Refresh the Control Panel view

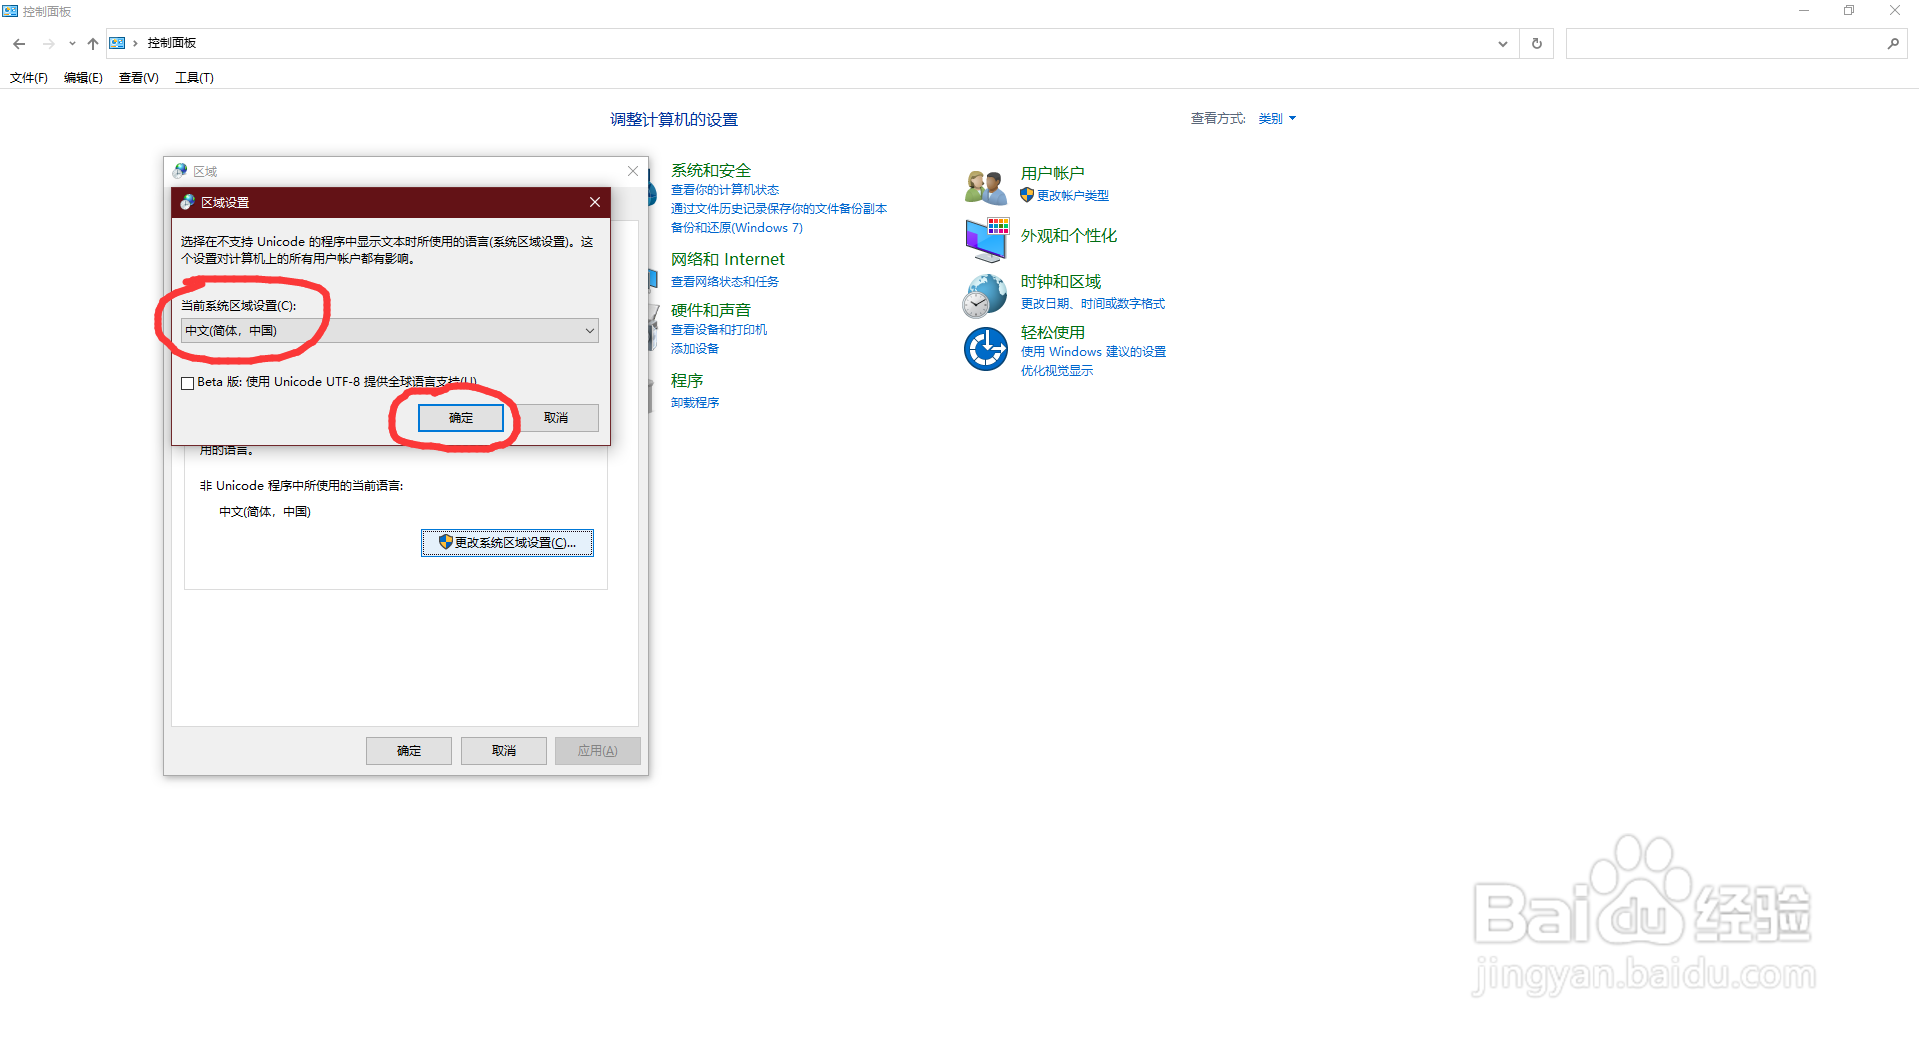coord(1537,43)
